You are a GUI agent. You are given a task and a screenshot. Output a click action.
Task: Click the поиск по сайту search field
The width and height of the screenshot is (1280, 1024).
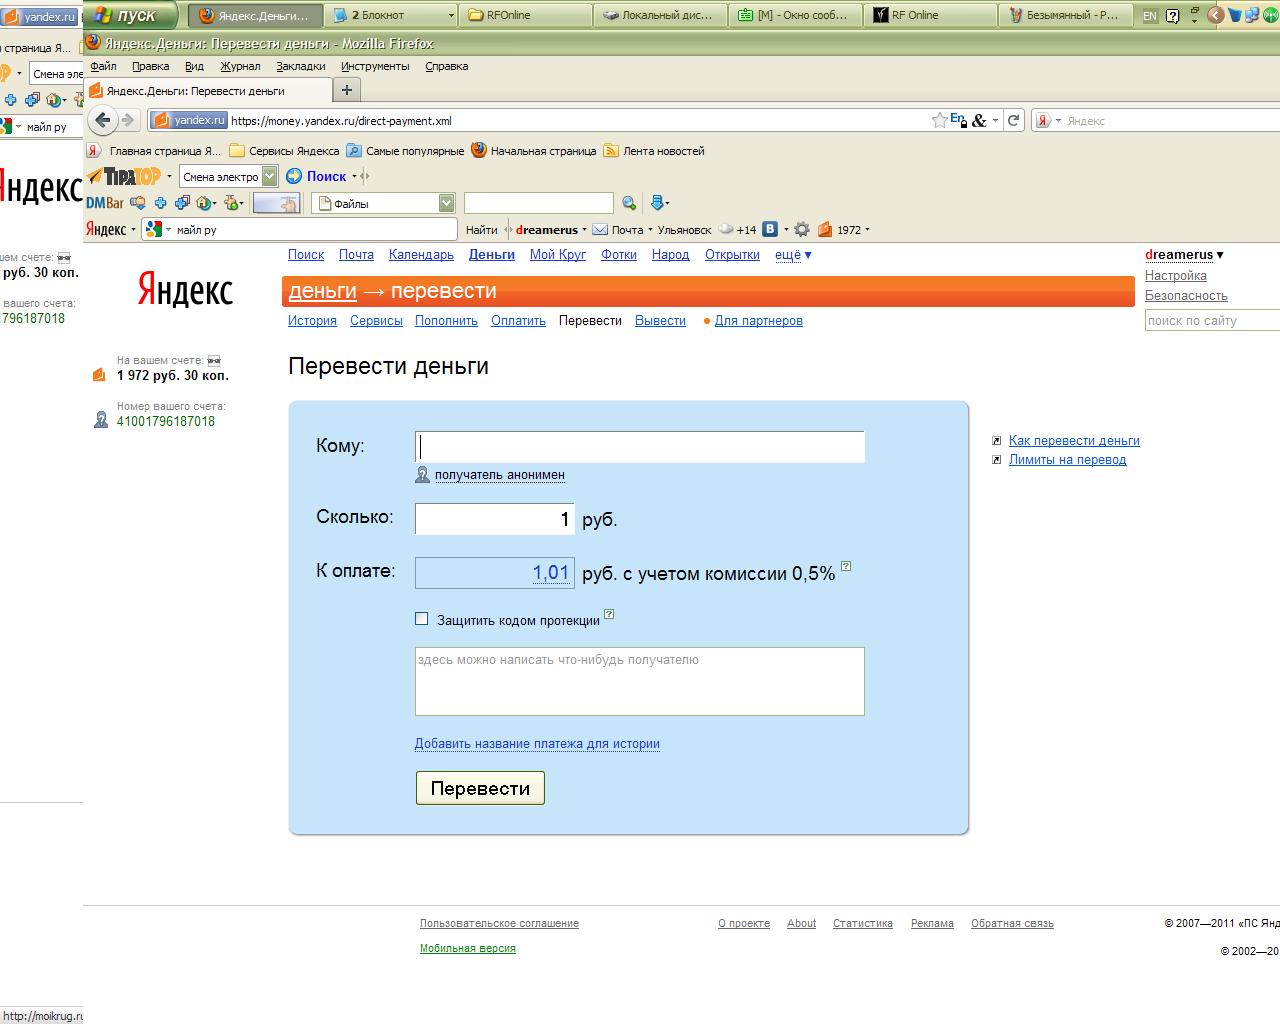click(x=1212, y=320)
